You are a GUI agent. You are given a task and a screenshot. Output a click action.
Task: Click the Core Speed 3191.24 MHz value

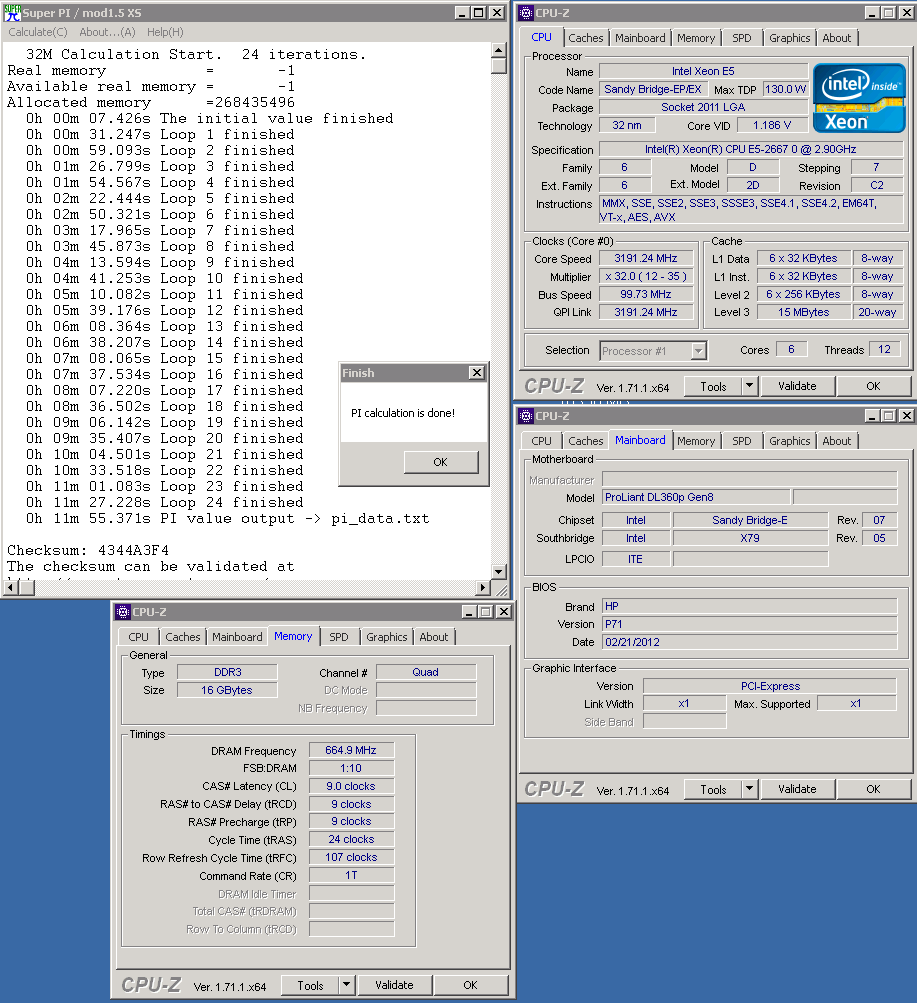click(x=645, y=258)
